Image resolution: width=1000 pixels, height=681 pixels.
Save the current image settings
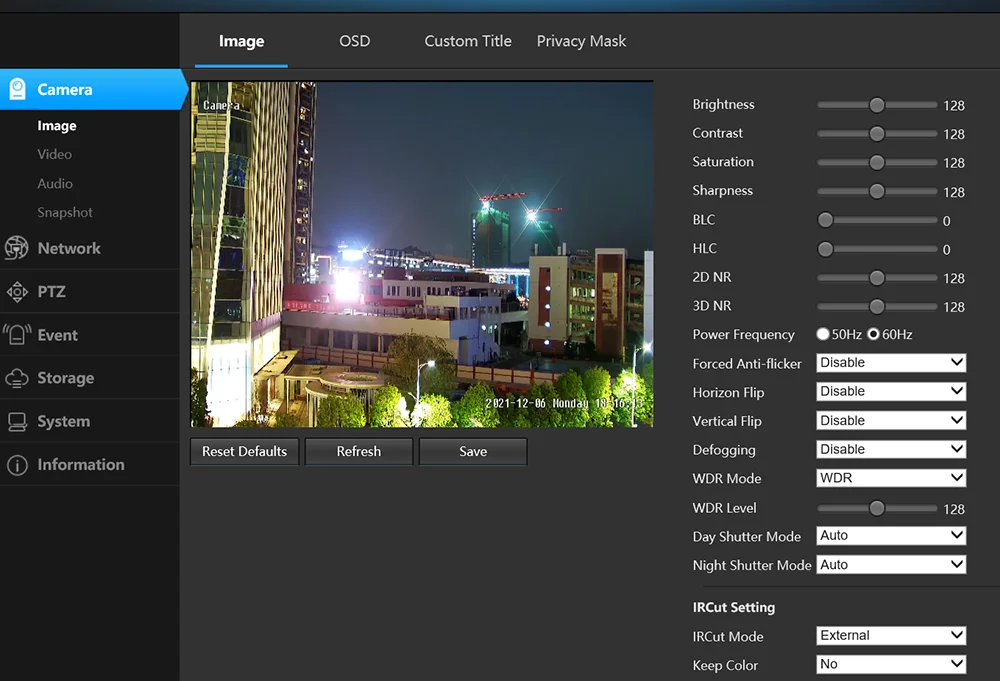coord(472,451)
